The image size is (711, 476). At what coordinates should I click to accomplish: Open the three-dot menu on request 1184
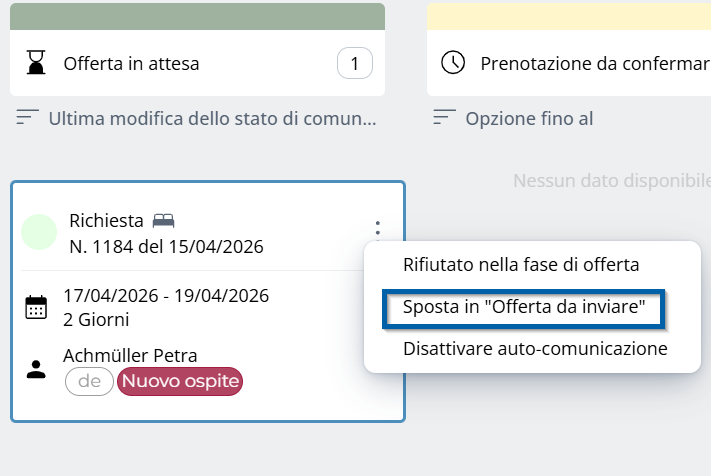click(x=377, y=228)
